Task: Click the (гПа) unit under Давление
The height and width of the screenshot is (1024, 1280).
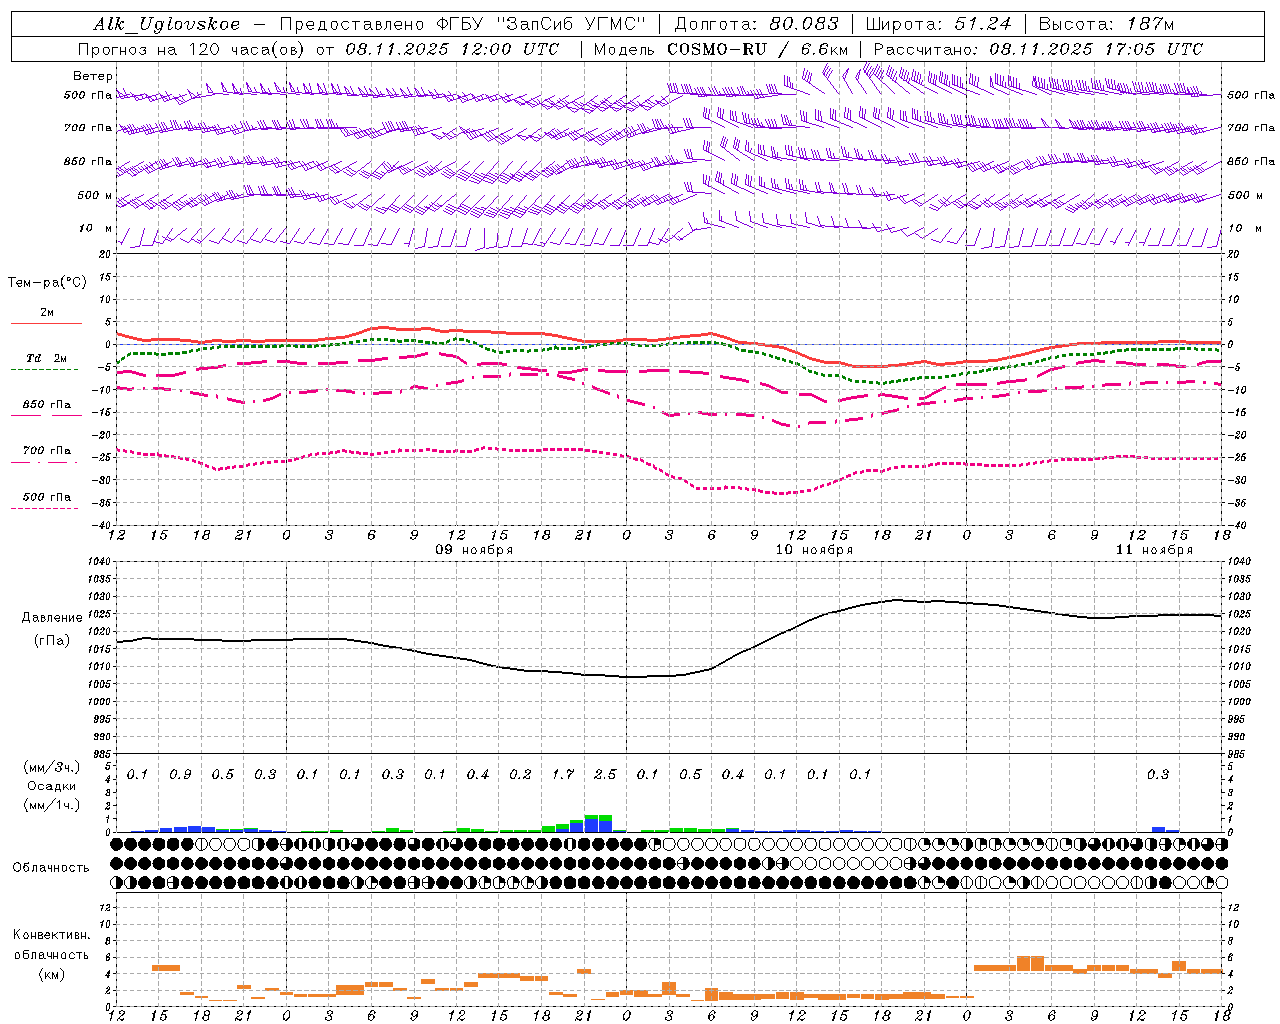Action: (51, 640)
